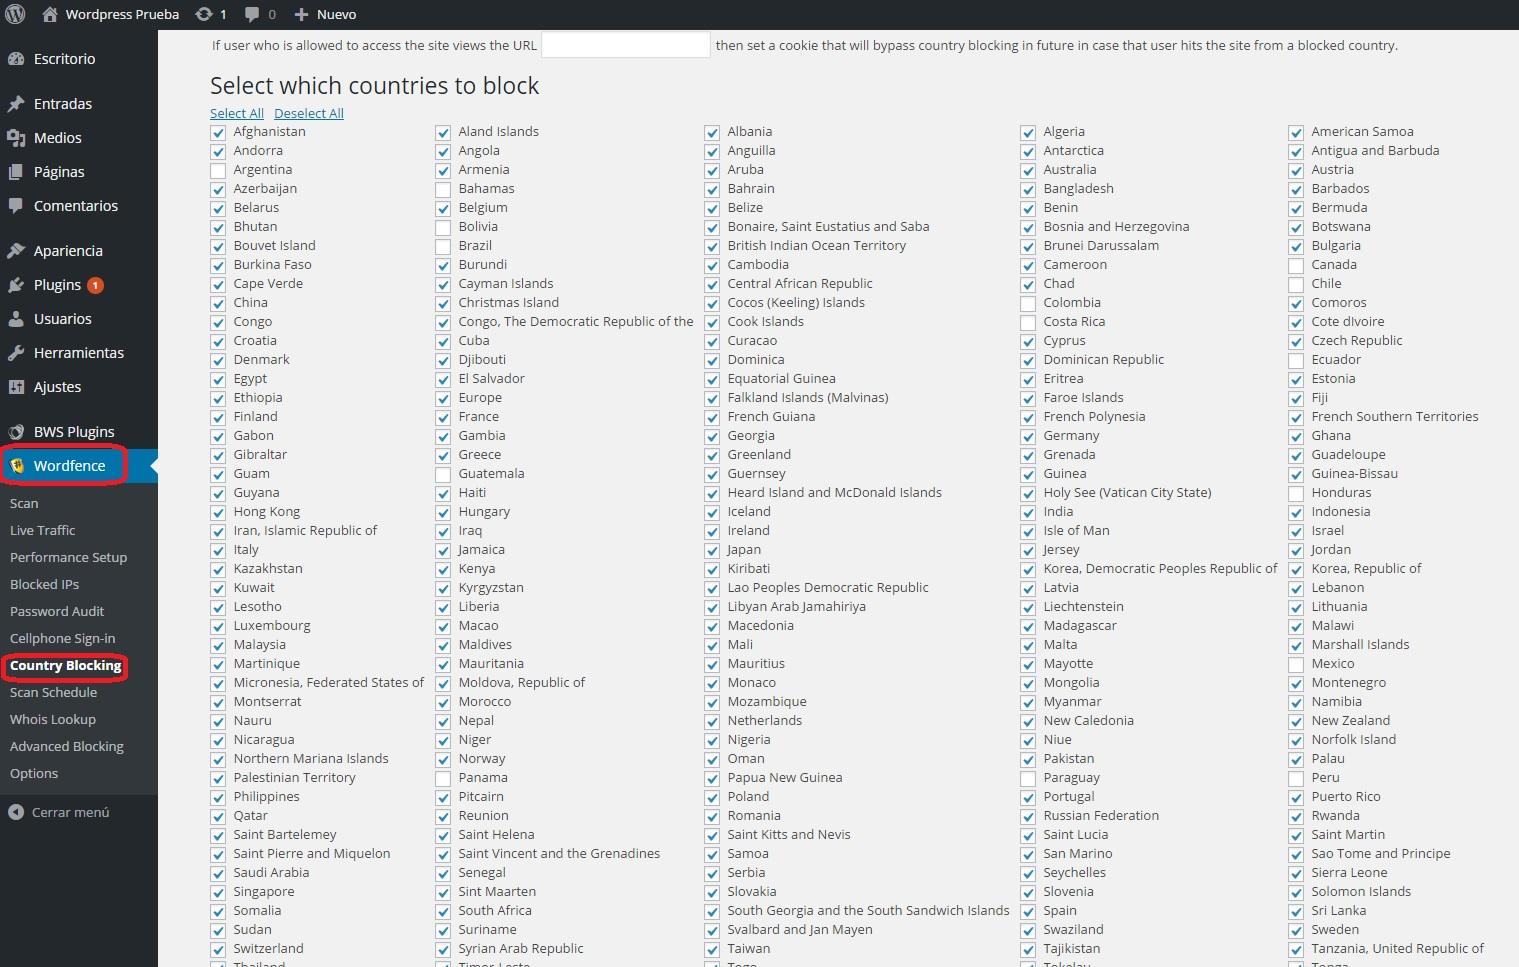The width and height of the screenshot is (1519, 967).
Task: Click the Nuevo link in admin bar
Action: pos(337,14)
